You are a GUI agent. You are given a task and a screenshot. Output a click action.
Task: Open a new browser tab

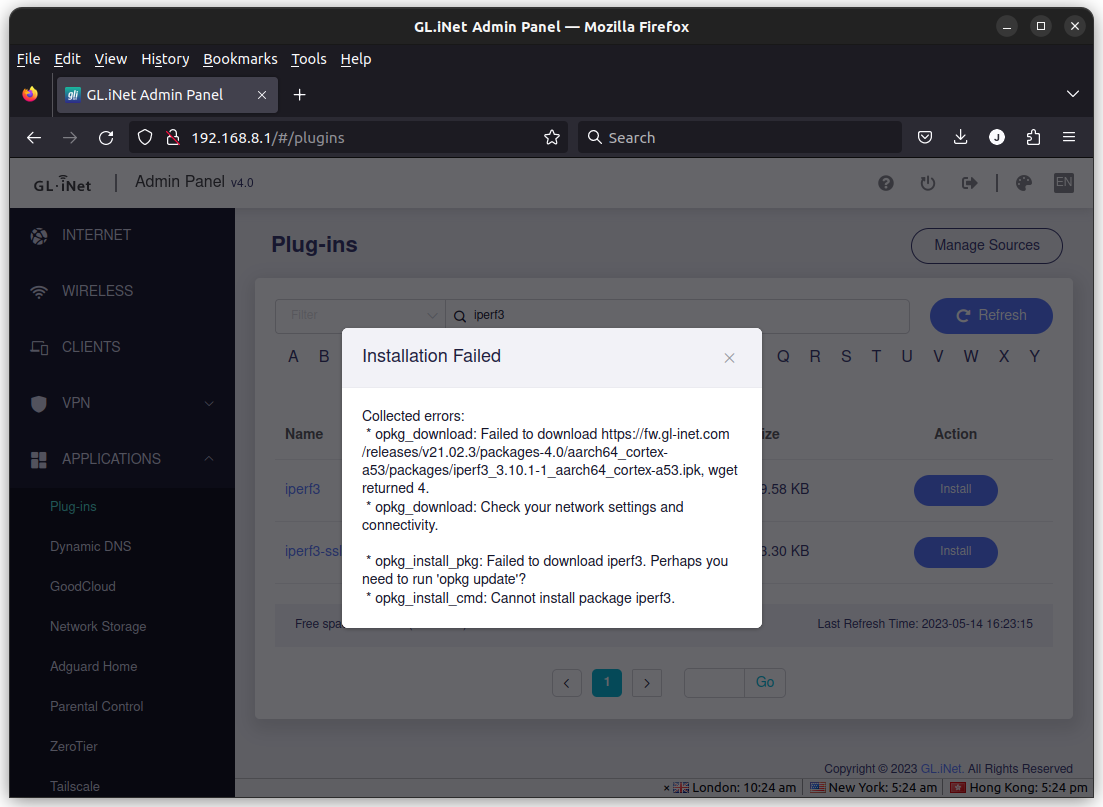[300, 95]
